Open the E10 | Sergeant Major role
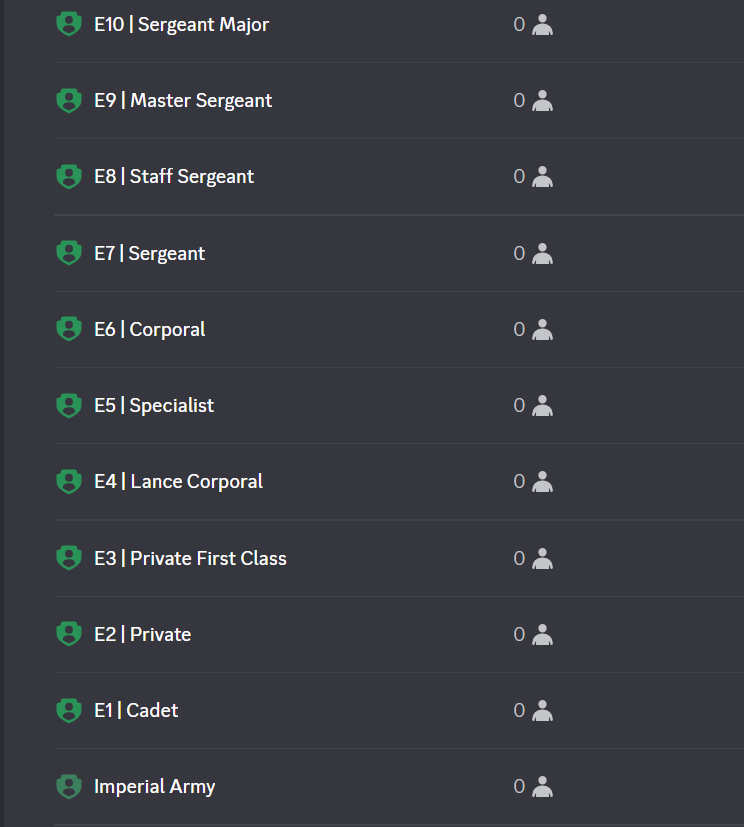The image size is (744, 827). pos(181,24)
